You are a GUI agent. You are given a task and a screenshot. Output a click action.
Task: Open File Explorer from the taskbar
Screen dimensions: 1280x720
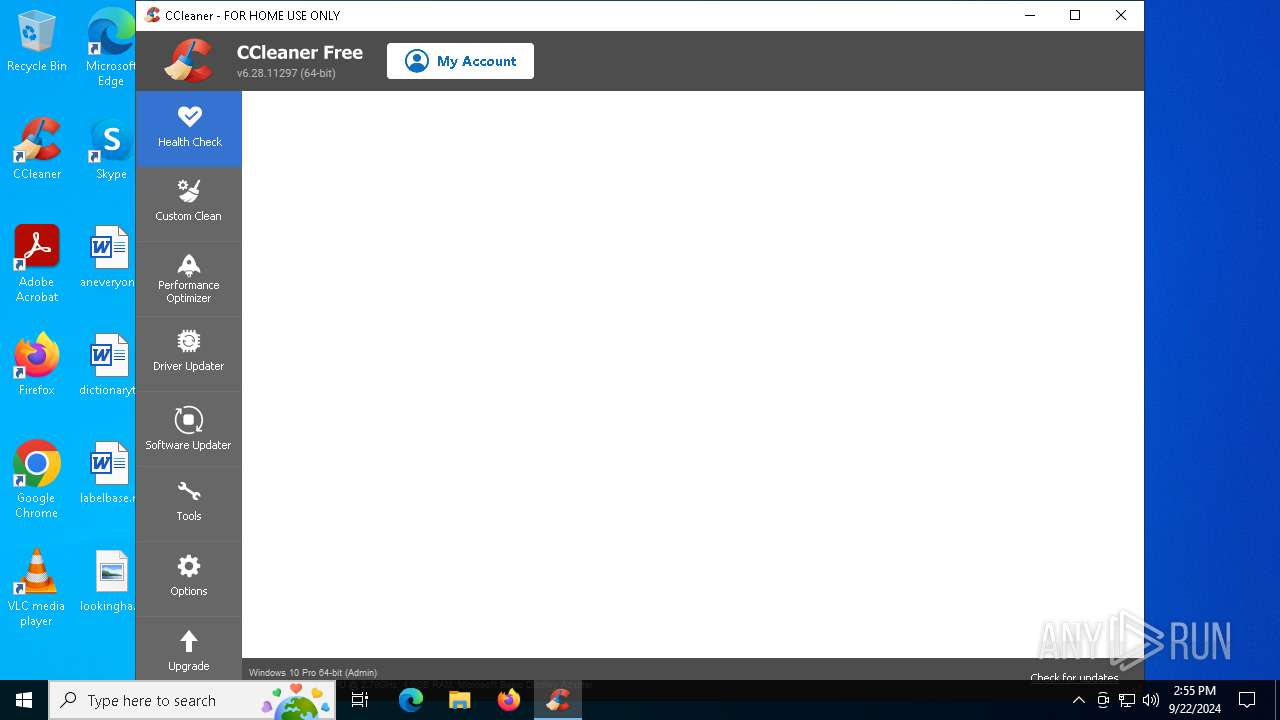pyautogui.click(x=459, y=700)
